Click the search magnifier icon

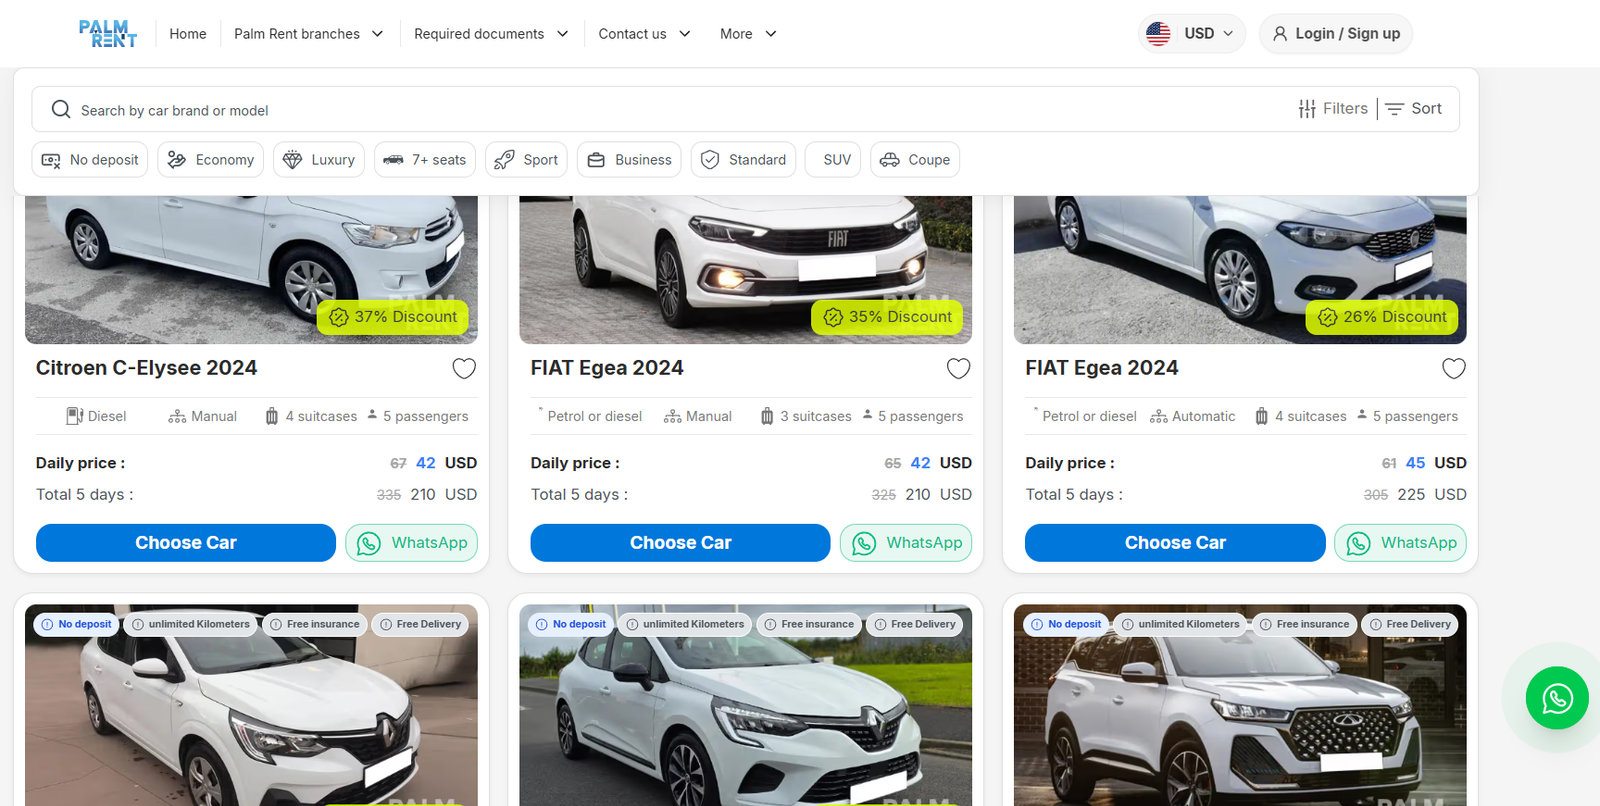click(61, 109)
